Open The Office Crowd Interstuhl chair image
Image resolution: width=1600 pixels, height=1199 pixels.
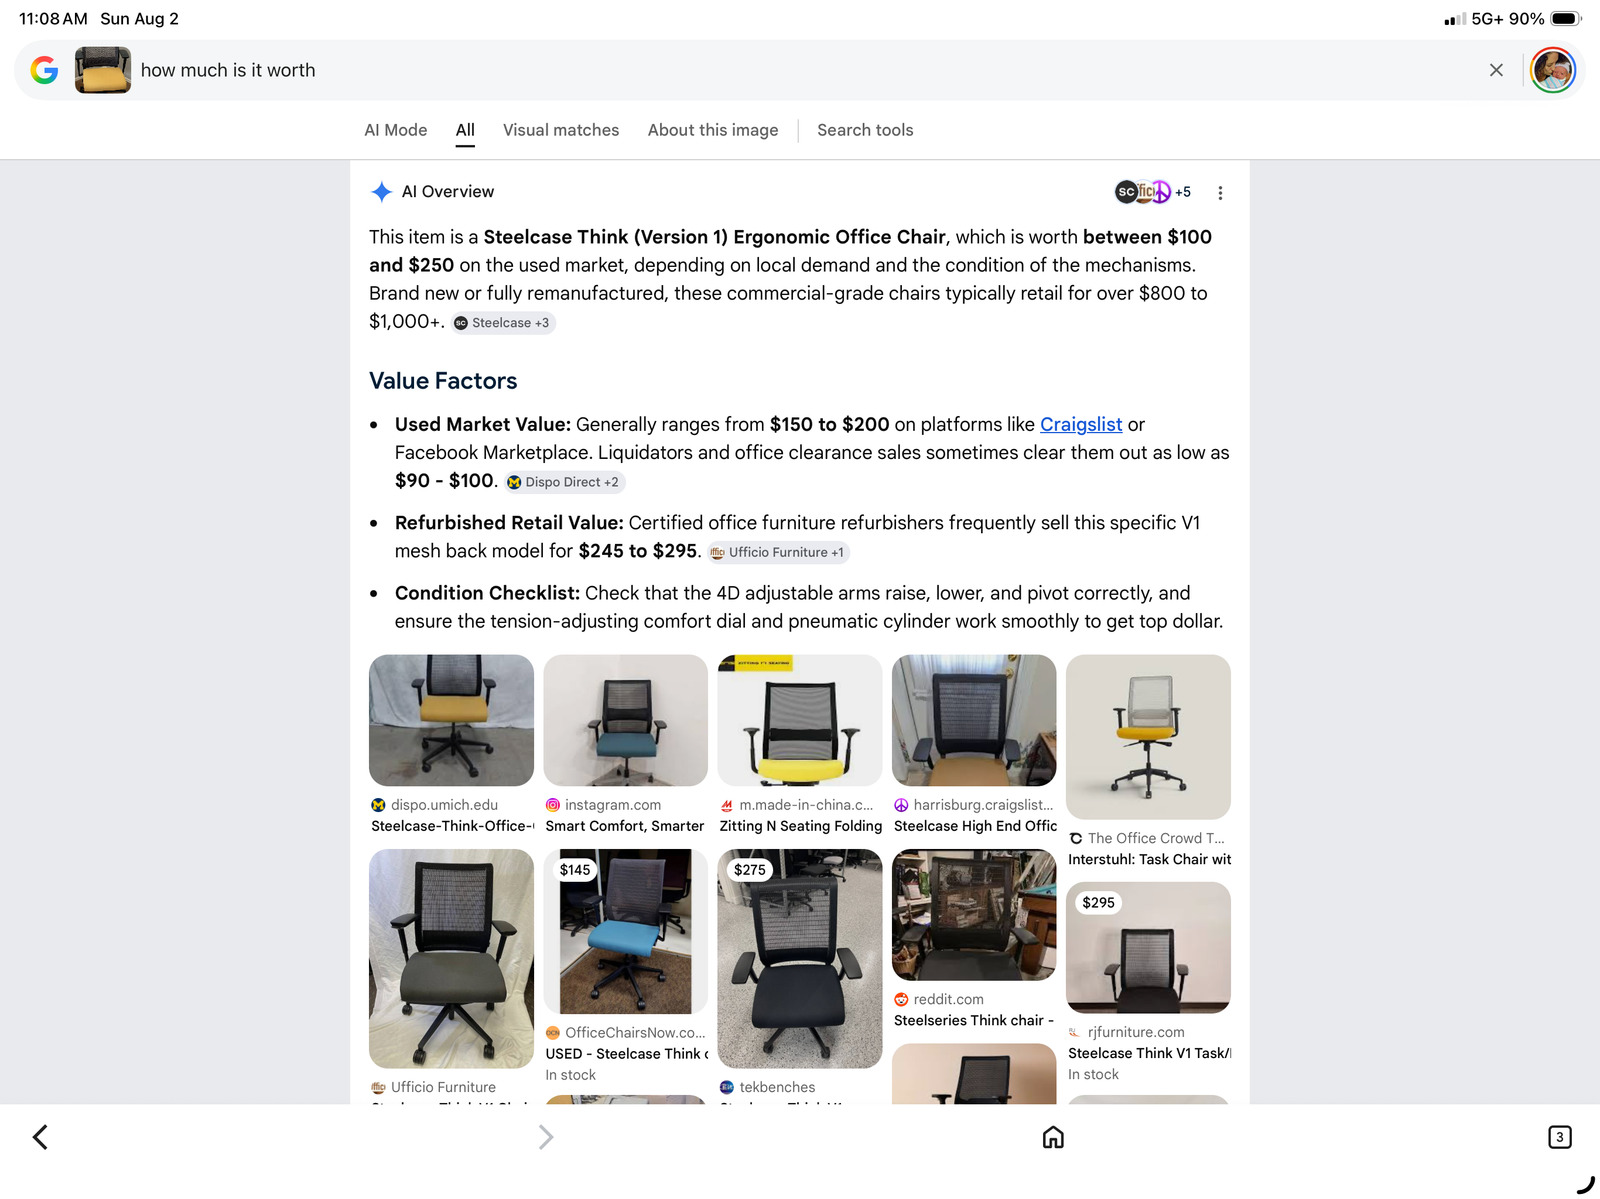(1148, 737)
